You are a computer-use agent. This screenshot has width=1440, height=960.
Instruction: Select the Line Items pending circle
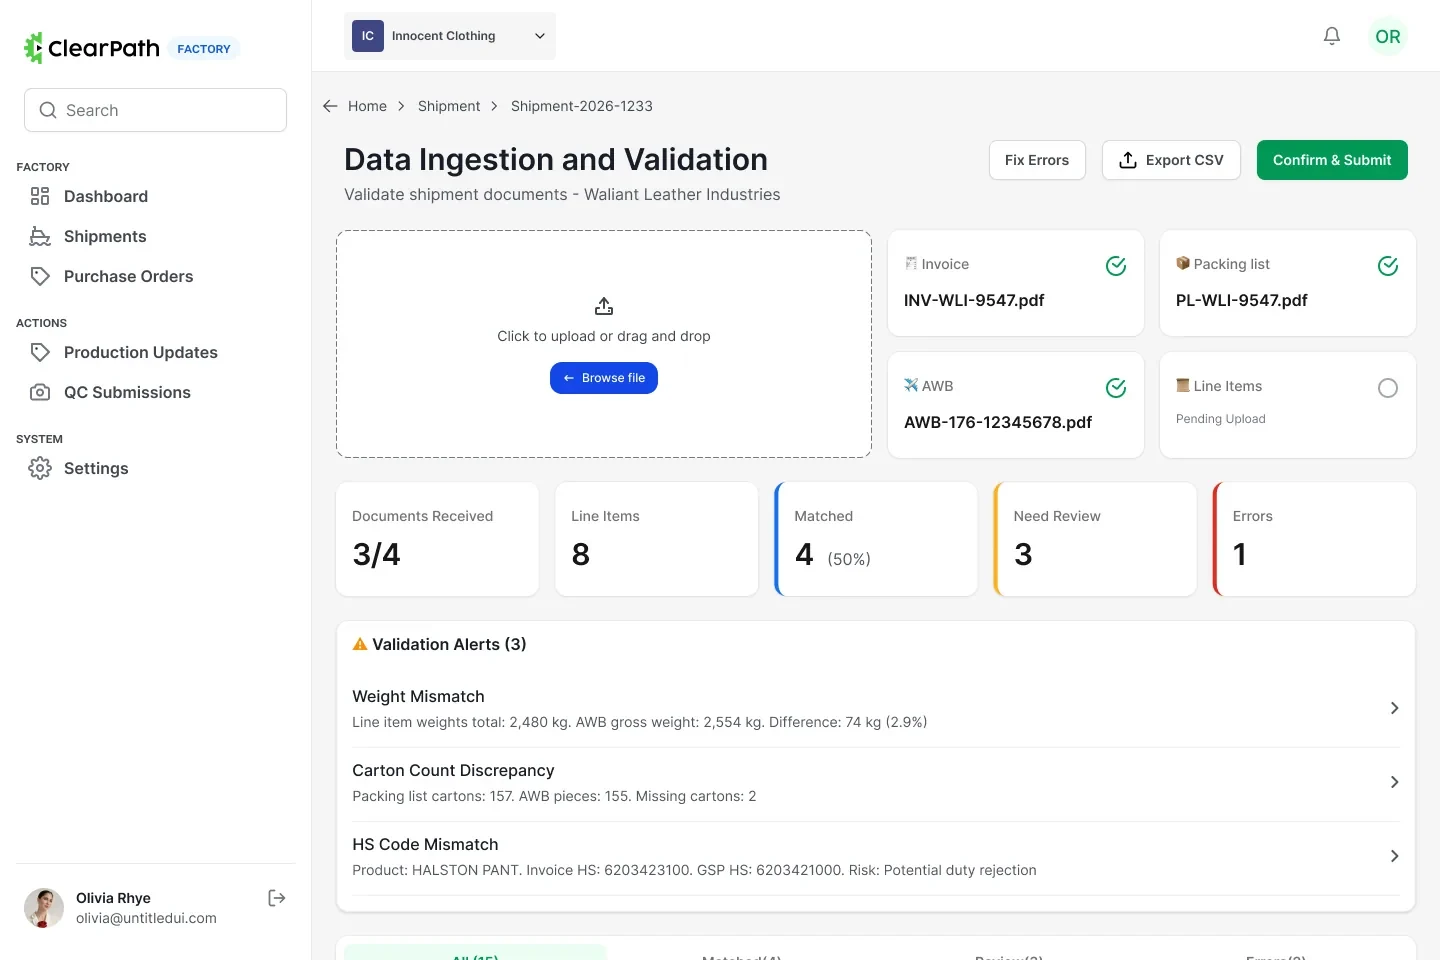1388,388
